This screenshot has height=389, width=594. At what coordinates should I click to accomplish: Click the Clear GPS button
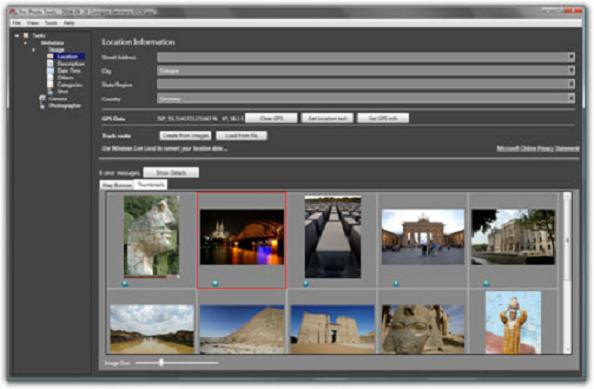pyautogui.click(x=271, y=118)
